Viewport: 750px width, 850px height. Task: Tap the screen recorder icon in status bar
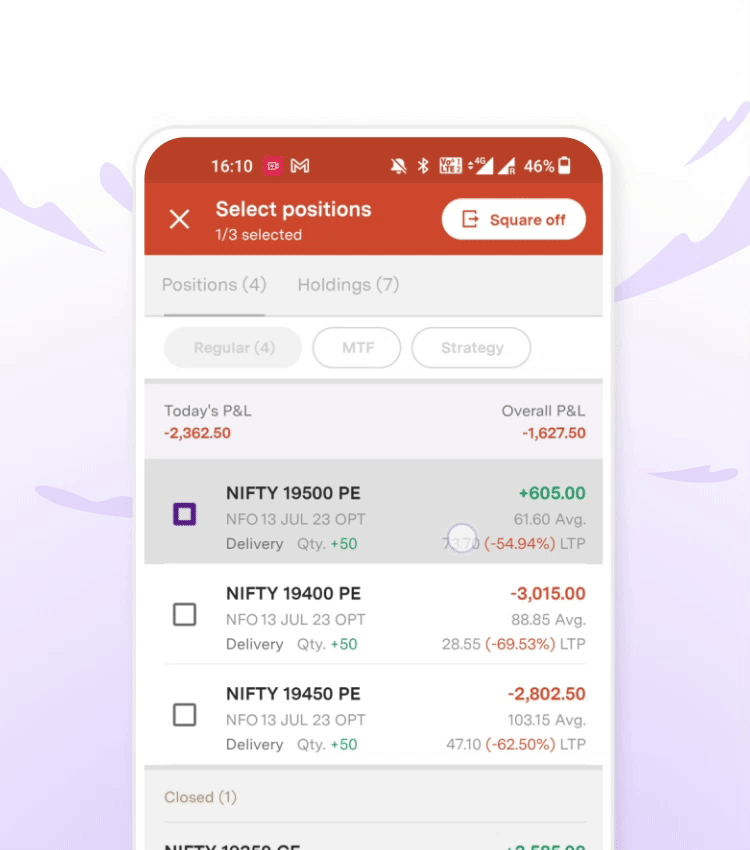tap(273, 166)
